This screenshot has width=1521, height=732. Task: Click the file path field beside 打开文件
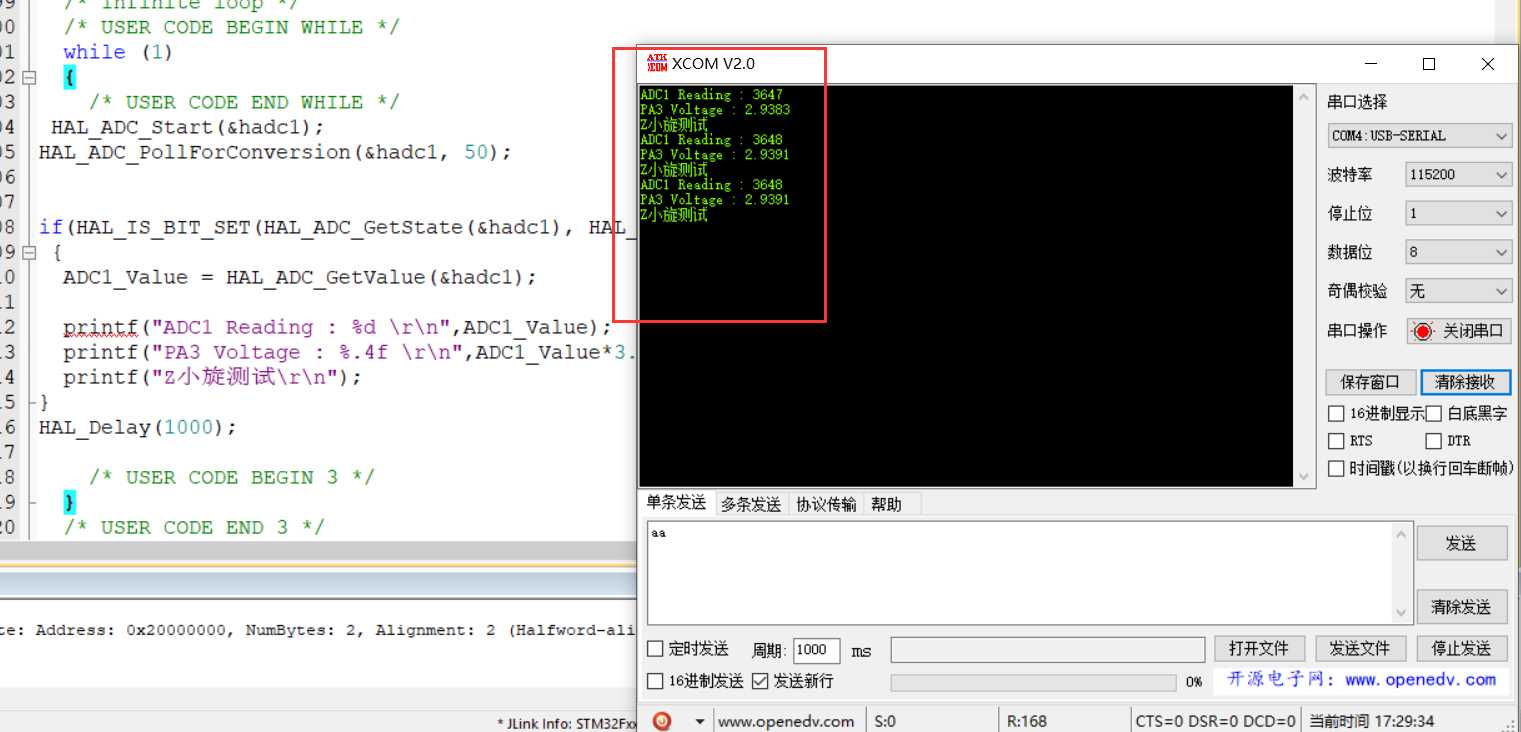[x=1047, y=650]
